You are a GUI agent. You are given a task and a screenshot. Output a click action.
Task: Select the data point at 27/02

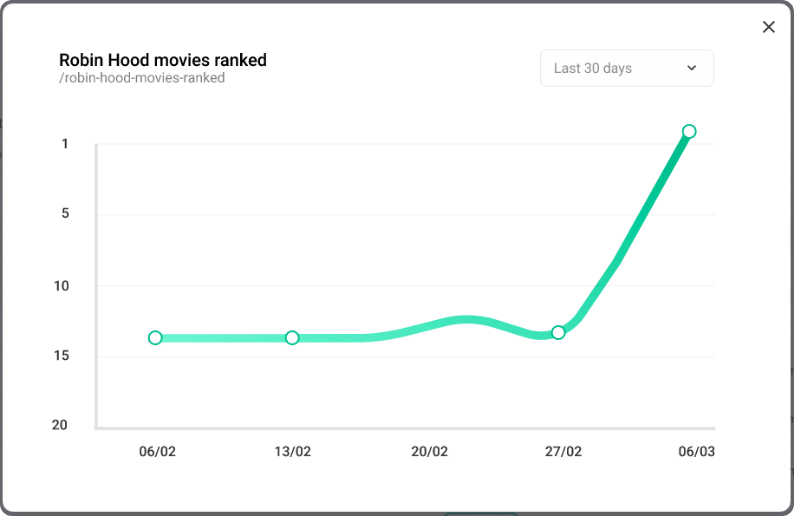tap(558, 332)
